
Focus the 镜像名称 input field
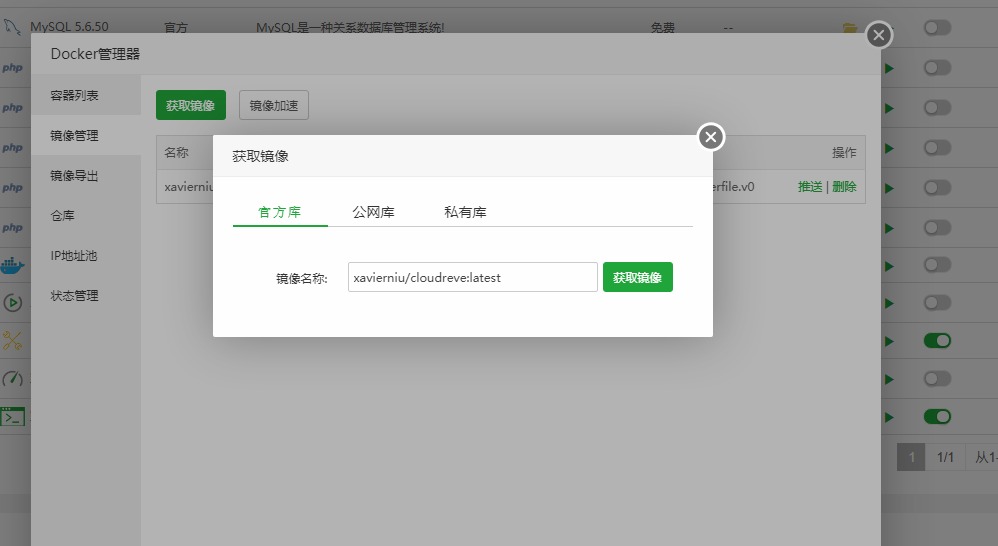point(473,277)
